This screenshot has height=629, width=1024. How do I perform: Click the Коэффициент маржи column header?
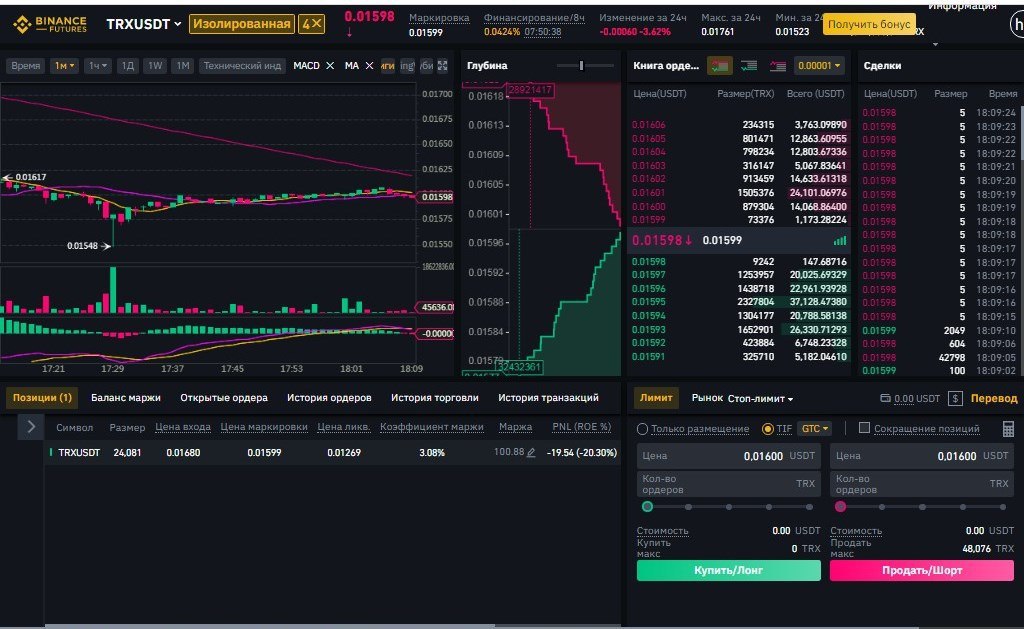[432, 427]
